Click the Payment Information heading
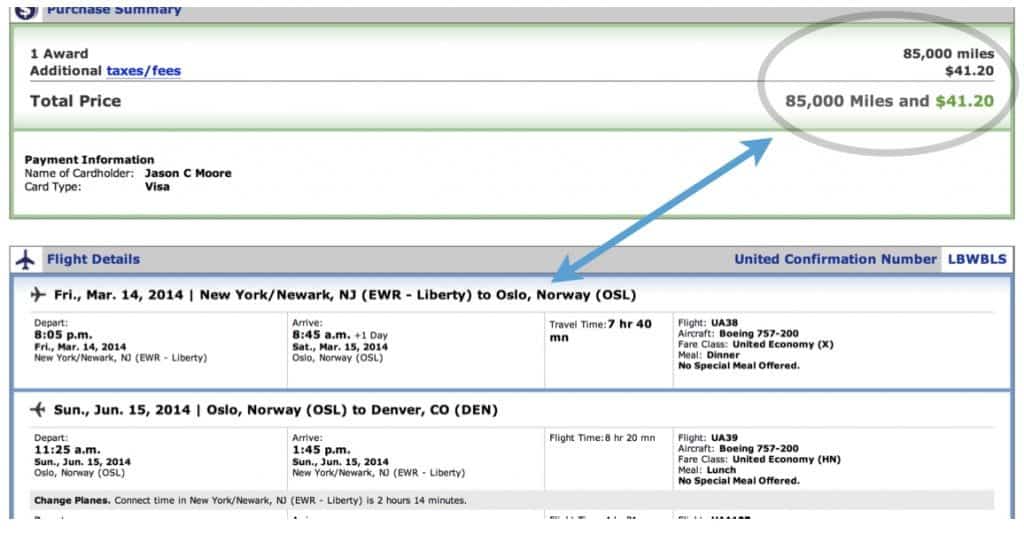 (x=89, y=160)
